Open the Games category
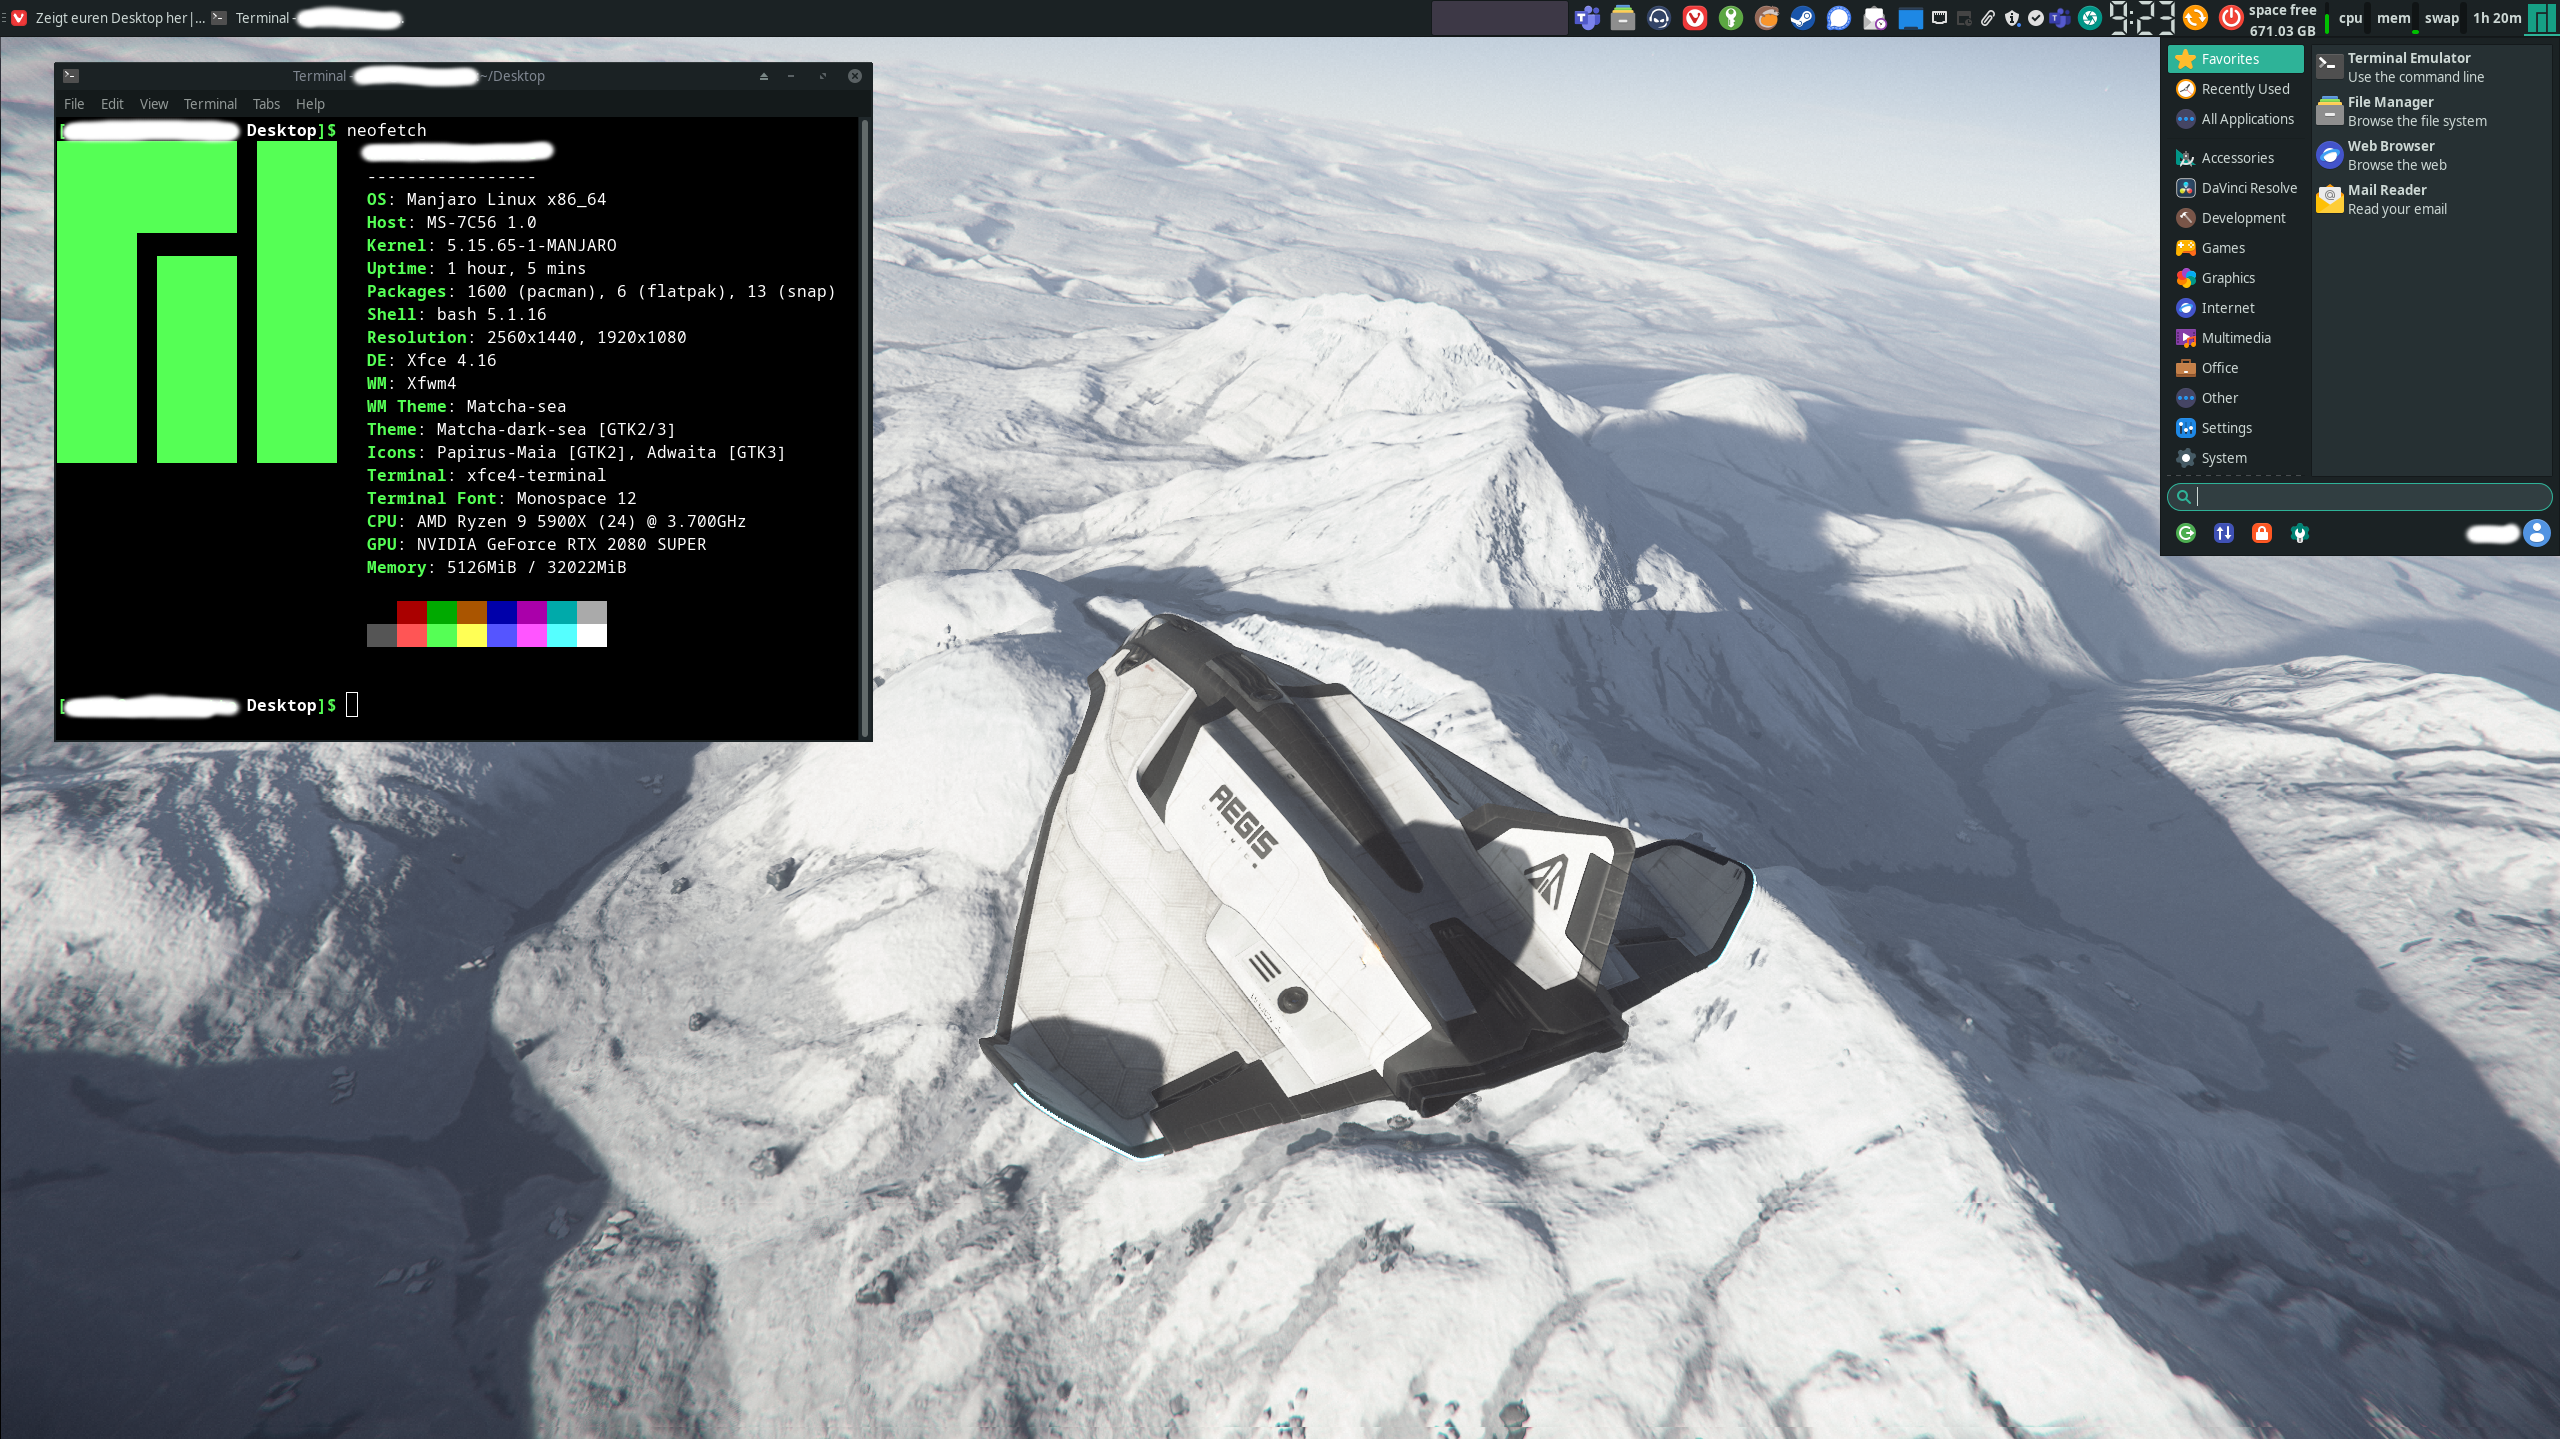Viewport: 2560px width, 1440px height. tap(2236, 248)
